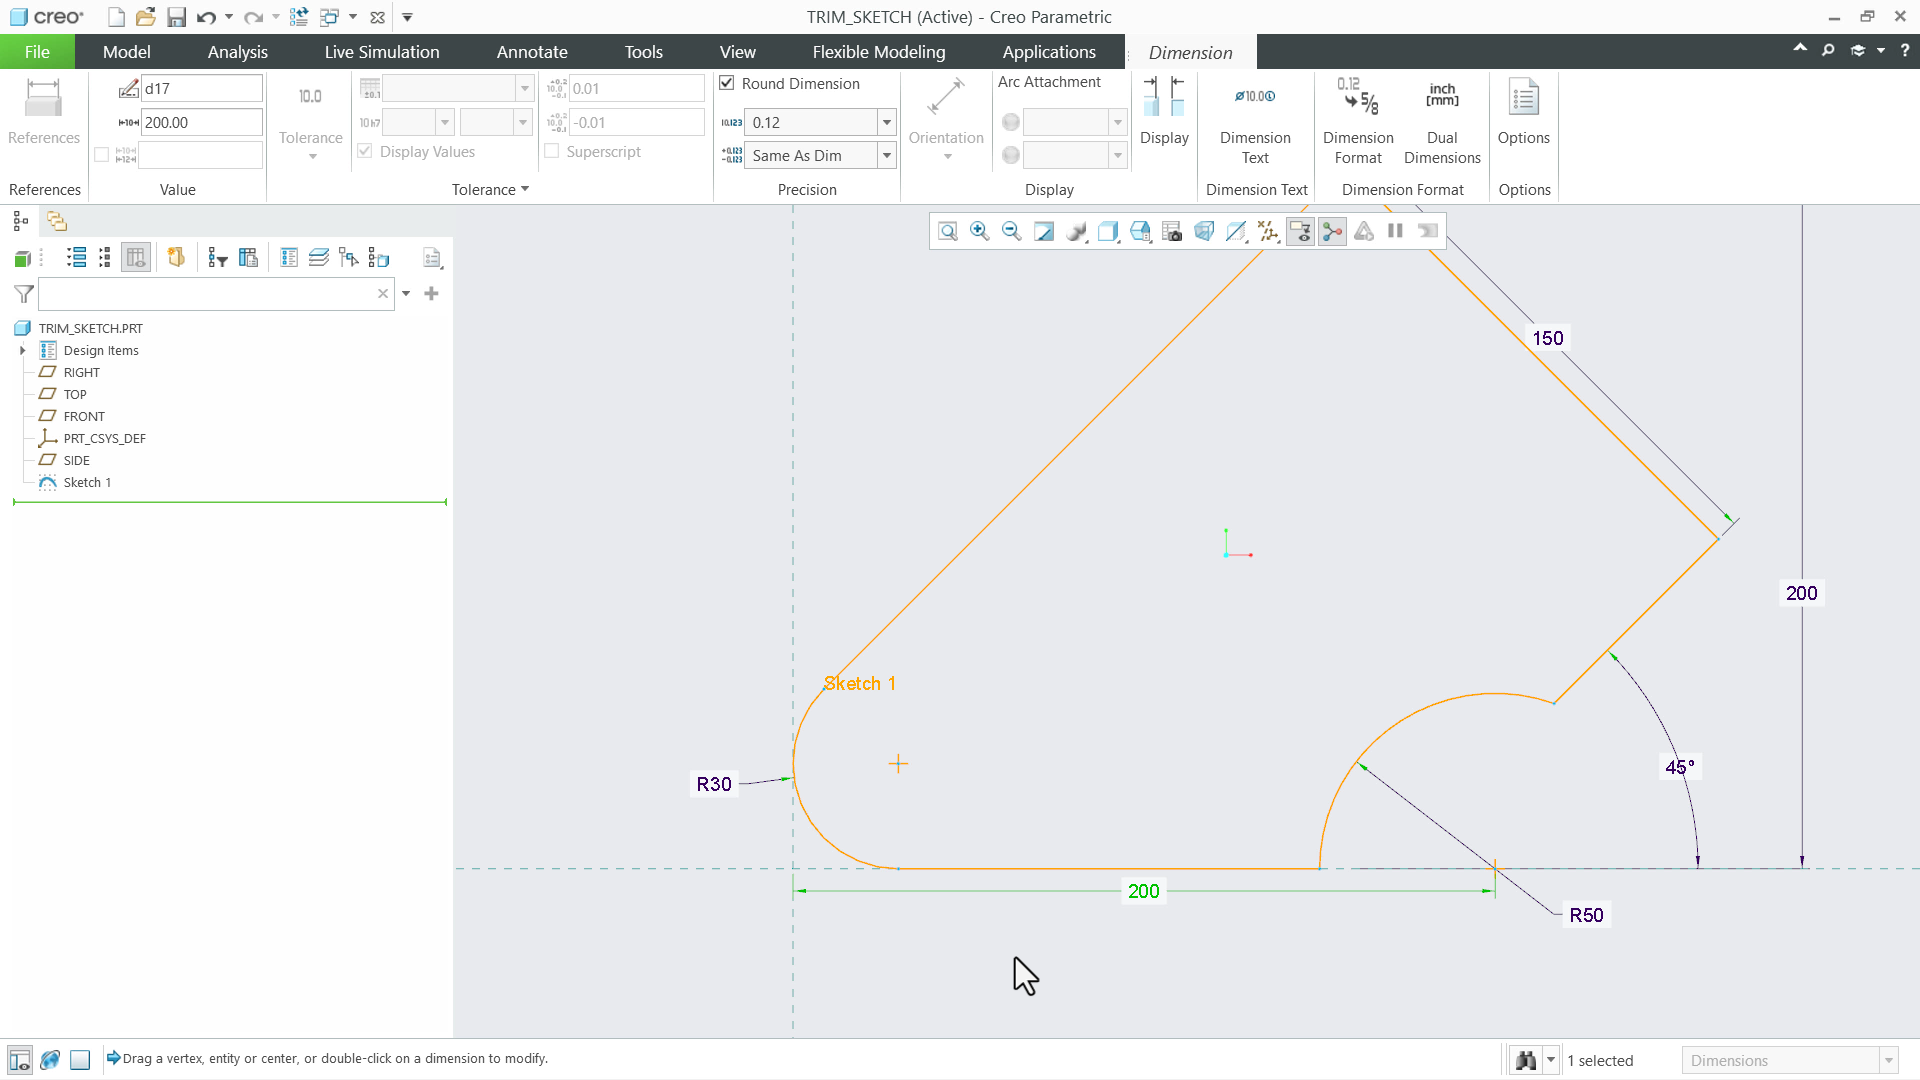
Task: Toggle the annotation display filter icon
Action: [1299, 232]
